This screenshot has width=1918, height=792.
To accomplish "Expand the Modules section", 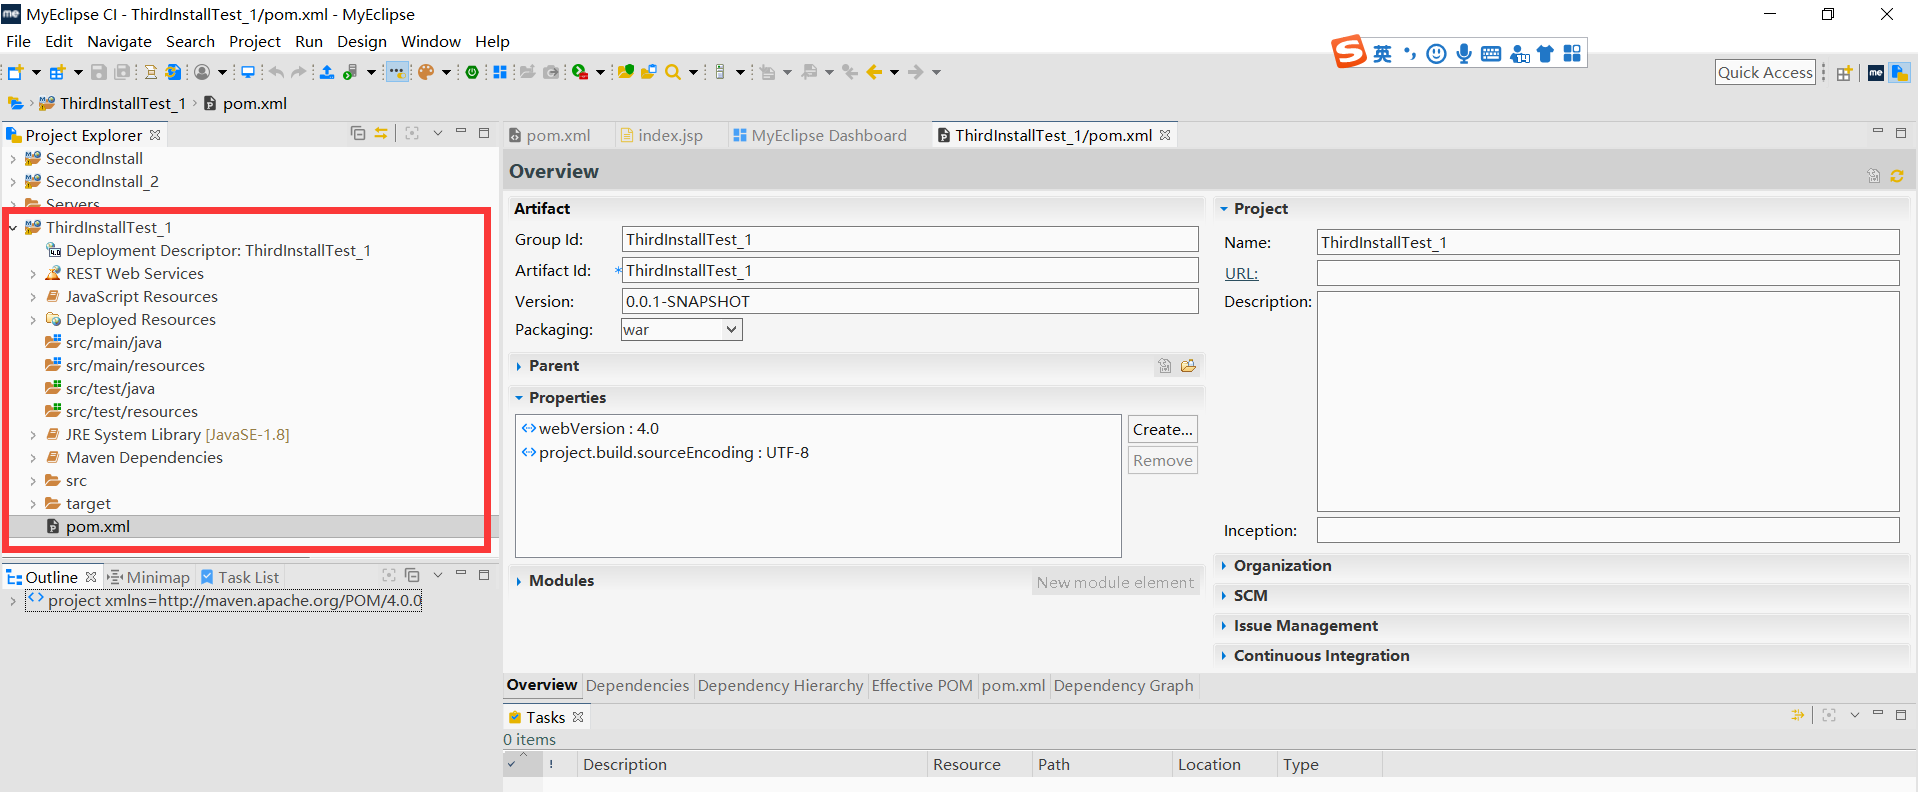I will click(519, 581).
